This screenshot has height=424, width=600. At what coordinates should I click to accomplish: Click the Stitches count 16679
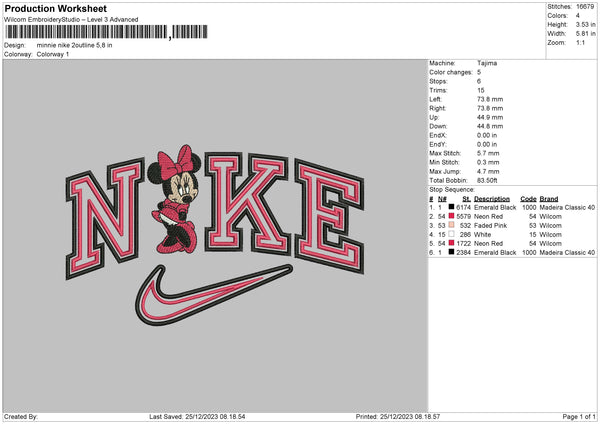[585, 7]
